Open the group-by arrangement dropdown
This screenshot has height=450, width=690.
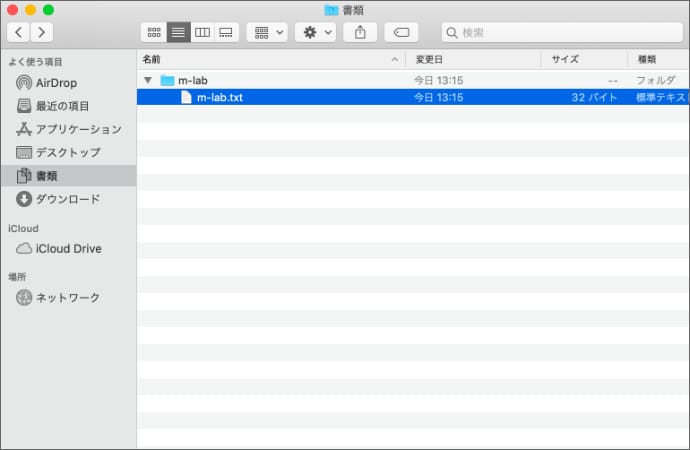point(267,32)
